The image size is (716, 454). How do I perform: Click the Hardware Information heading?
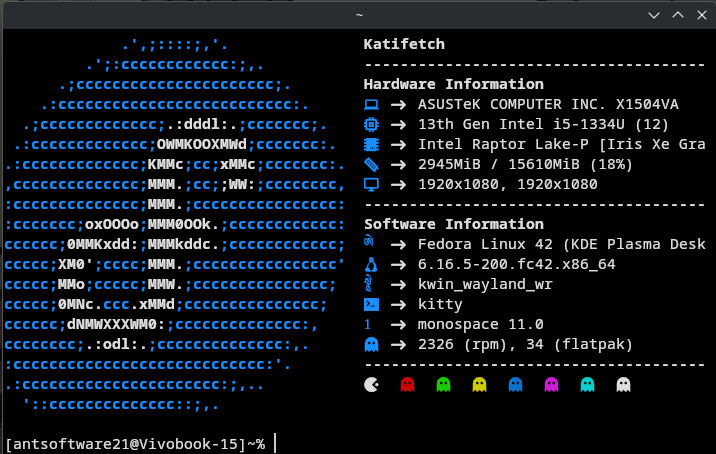[454, 84]
